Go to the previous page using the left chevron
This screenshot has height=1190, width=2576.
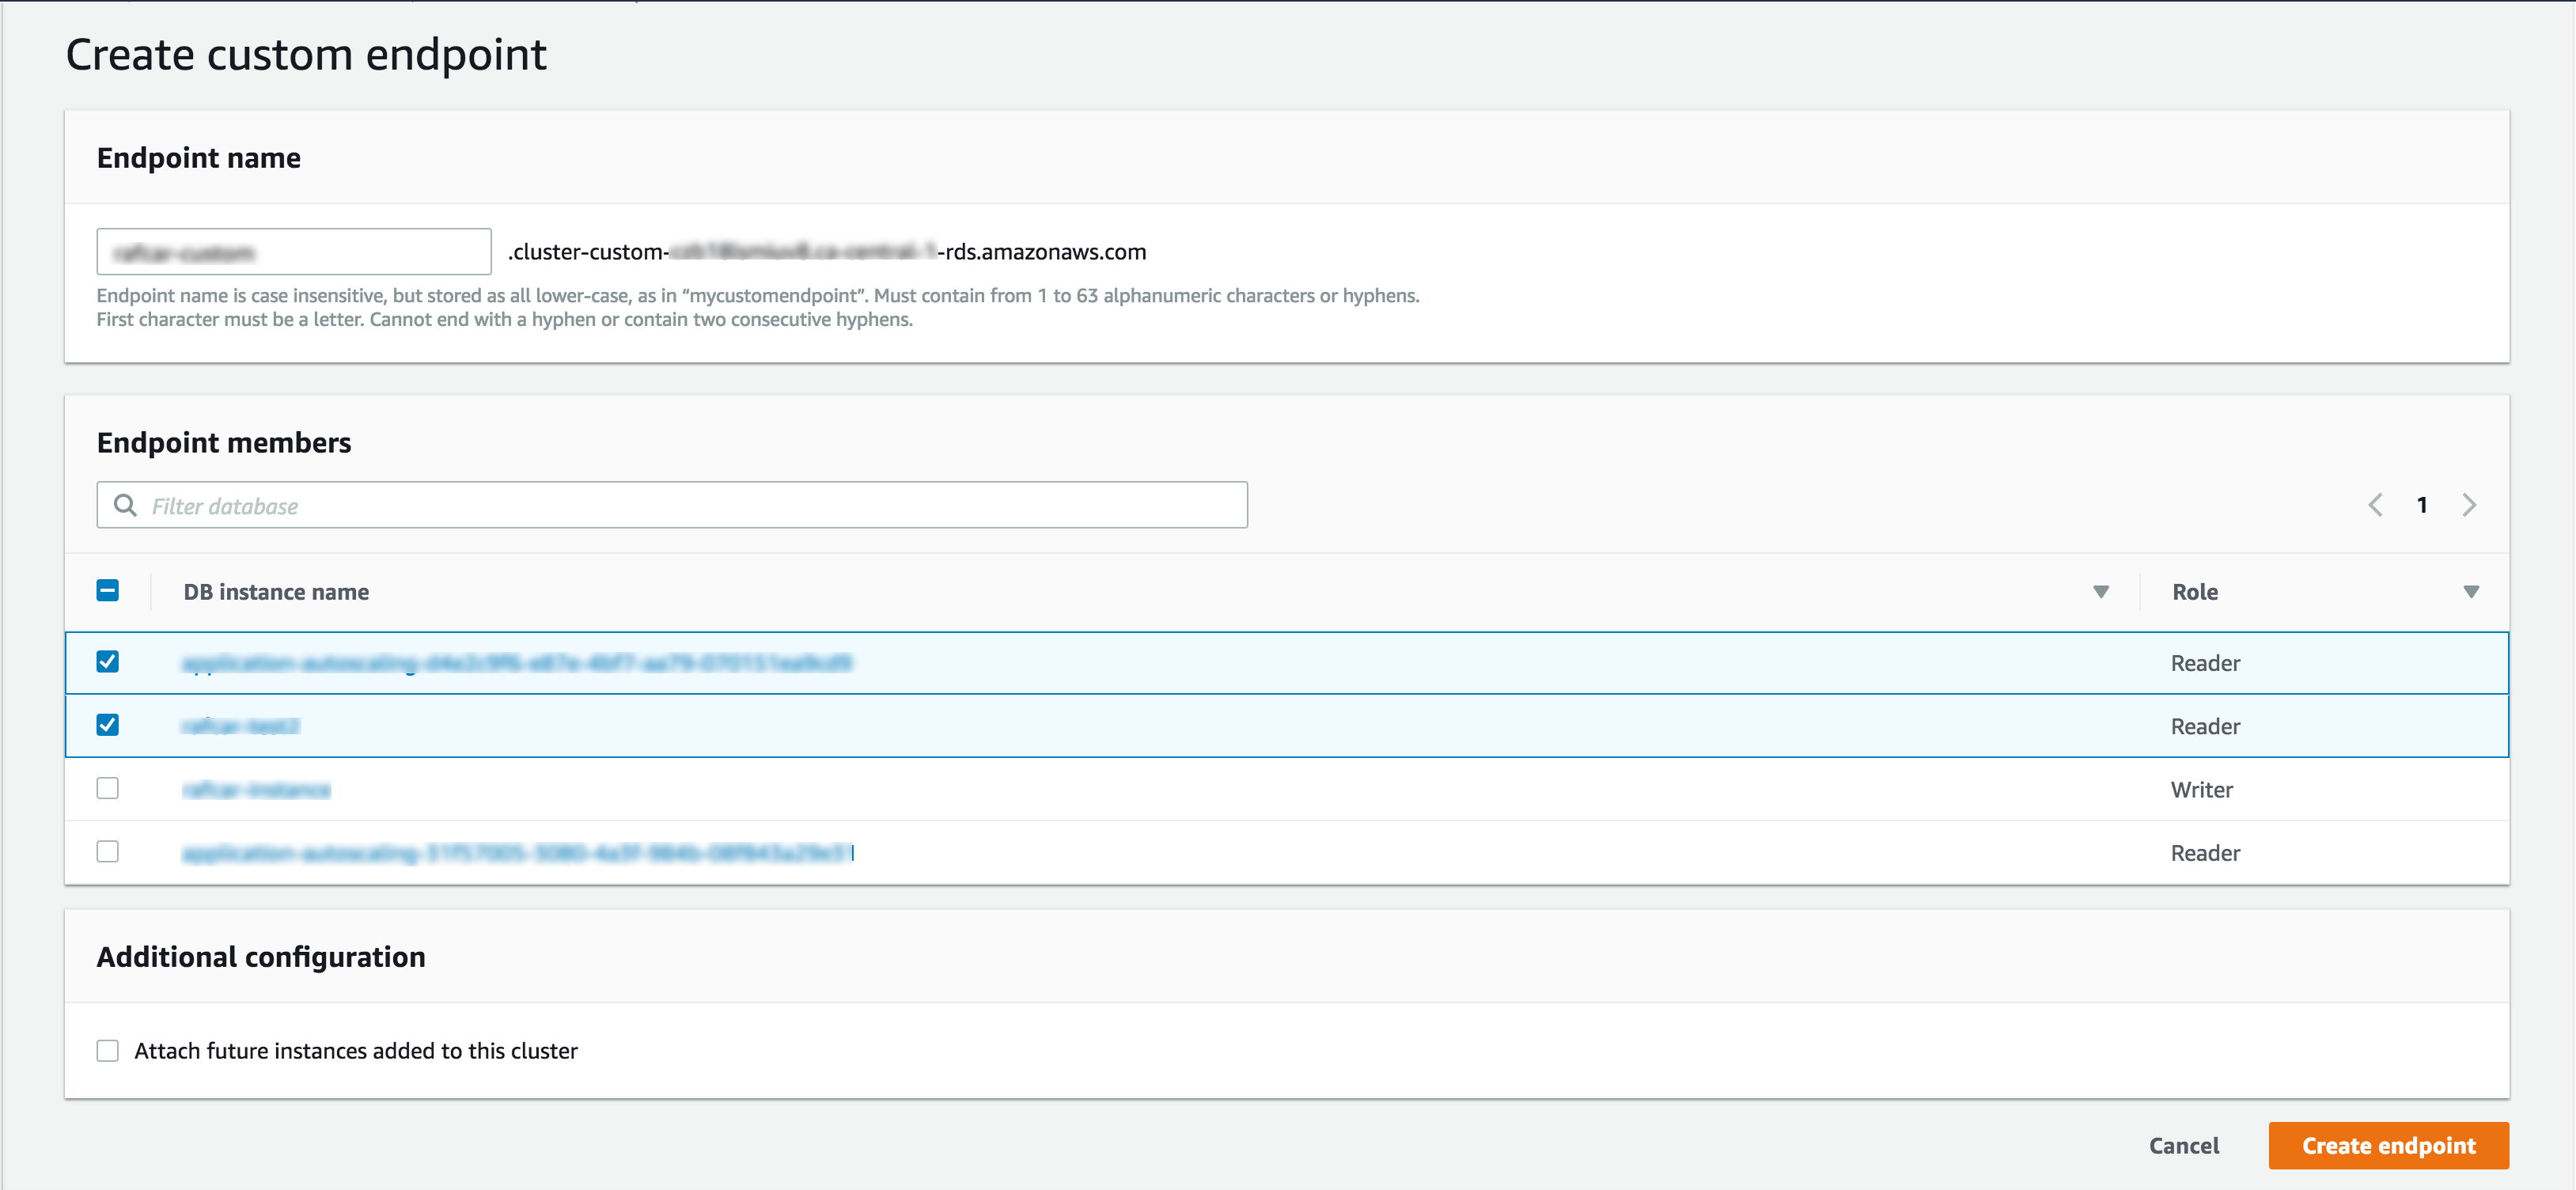click(2376, 505)
